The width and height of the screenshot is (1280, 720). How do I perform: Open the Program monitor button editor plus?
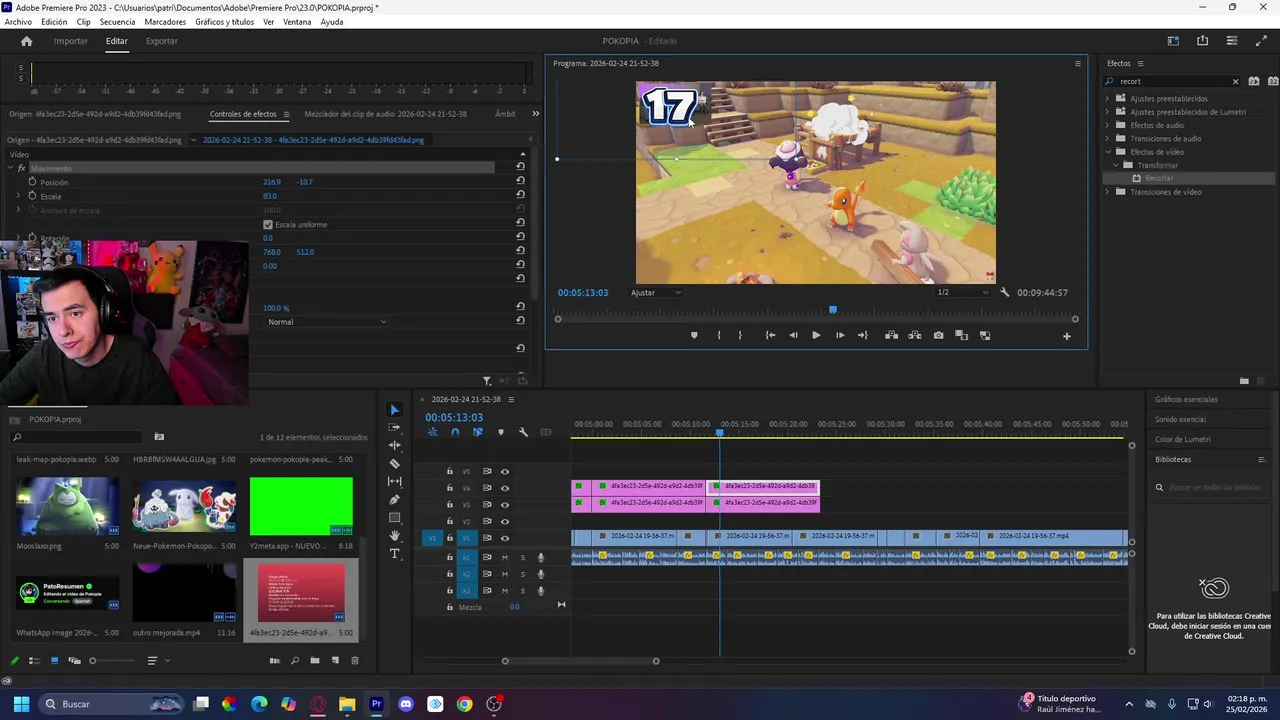[x=1066, y=336]
